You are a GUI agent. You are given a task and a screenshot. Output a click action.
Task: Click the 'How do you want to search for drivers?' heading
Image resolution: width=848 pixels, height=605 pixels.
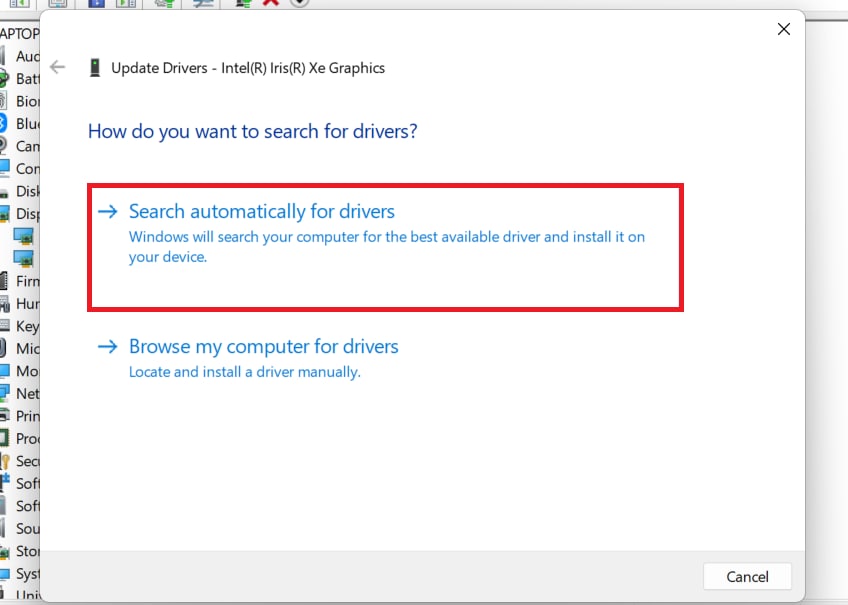point(253,131)
